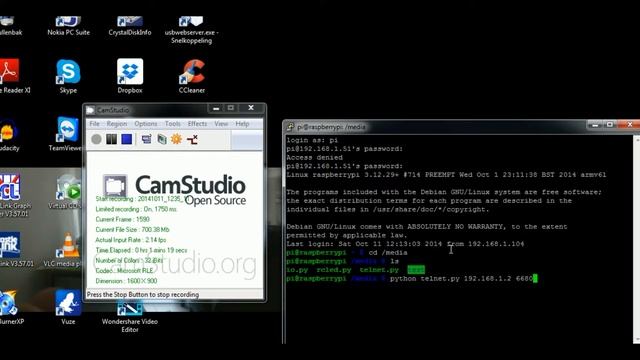This screenshot has height=360, width=640.
Task: Stop recording with the blue square button
Action: point(127,139)
